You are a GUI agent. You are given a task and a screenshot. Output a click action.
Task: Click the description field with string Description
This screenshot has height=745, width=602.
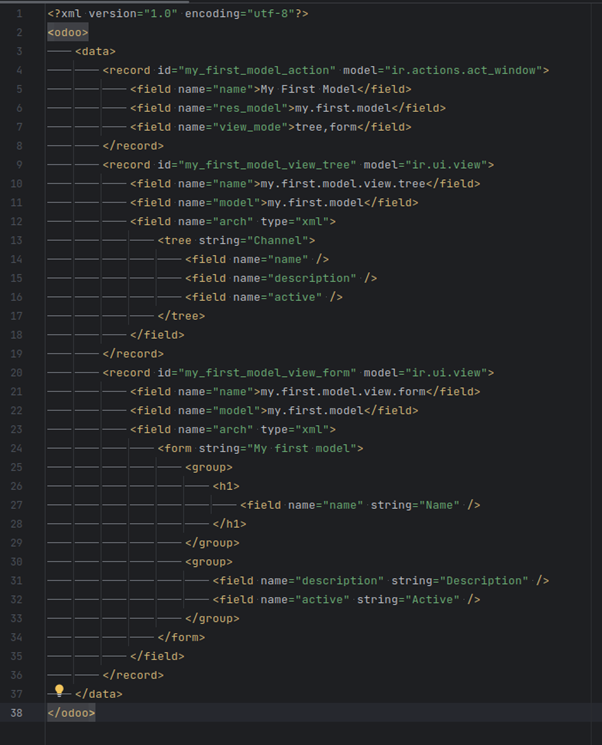(381, 581)
